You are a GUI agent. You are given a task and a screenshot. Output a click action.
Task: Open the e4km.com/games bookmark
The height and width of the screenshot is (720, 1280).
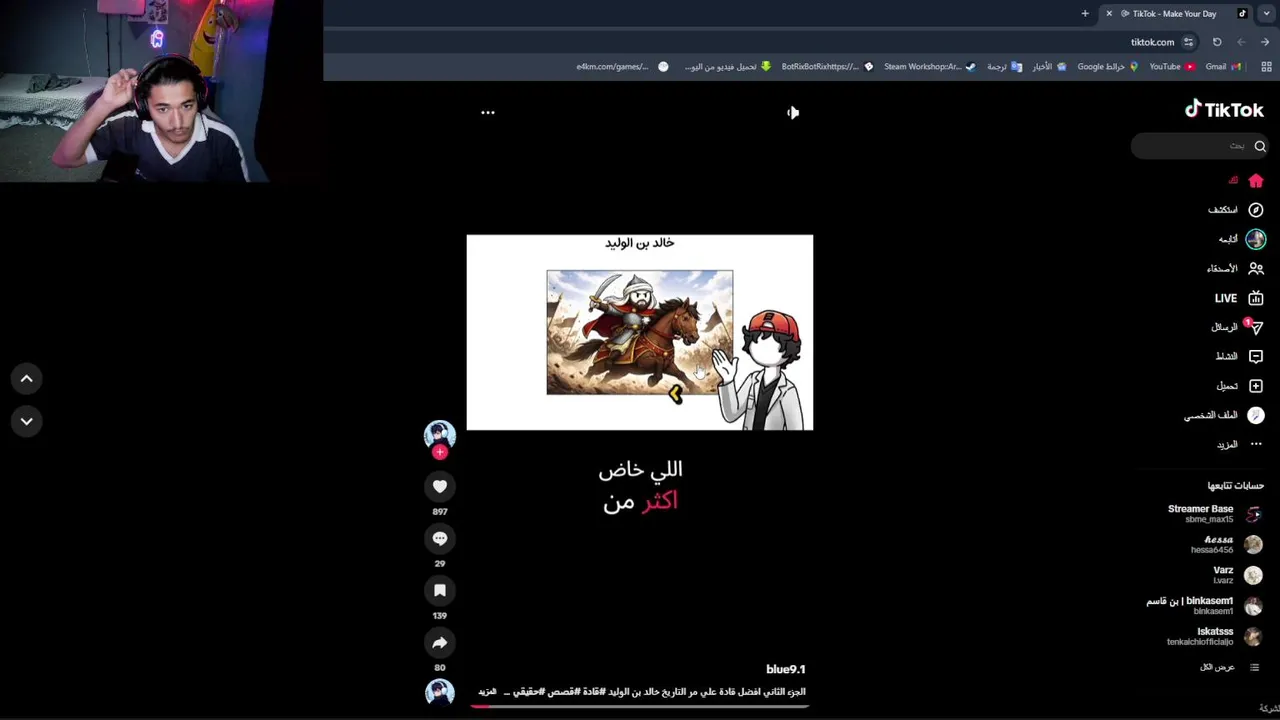(x=622, y=67)
